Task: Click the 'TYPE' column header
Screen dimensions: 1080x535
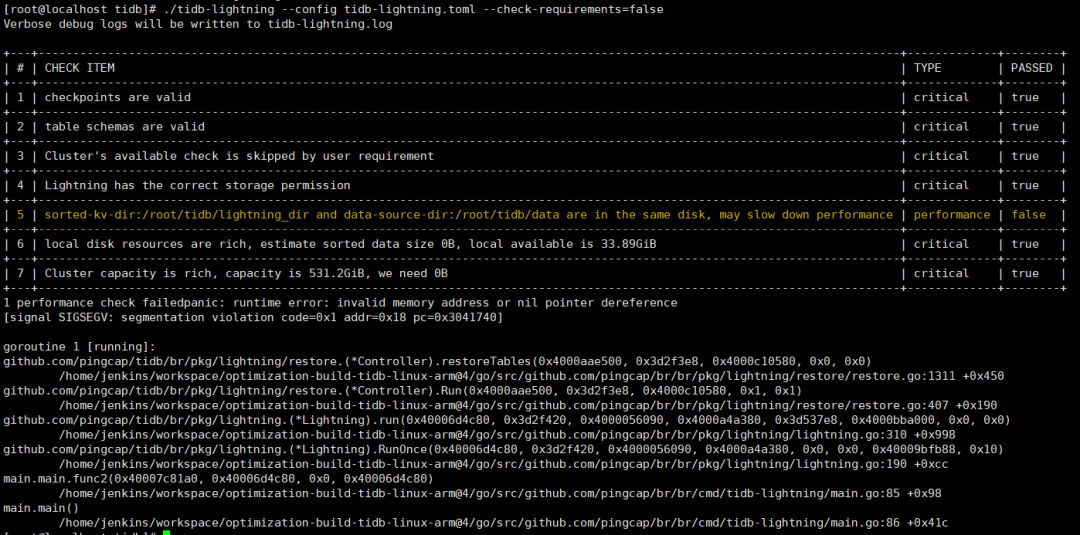Action: 928,68
